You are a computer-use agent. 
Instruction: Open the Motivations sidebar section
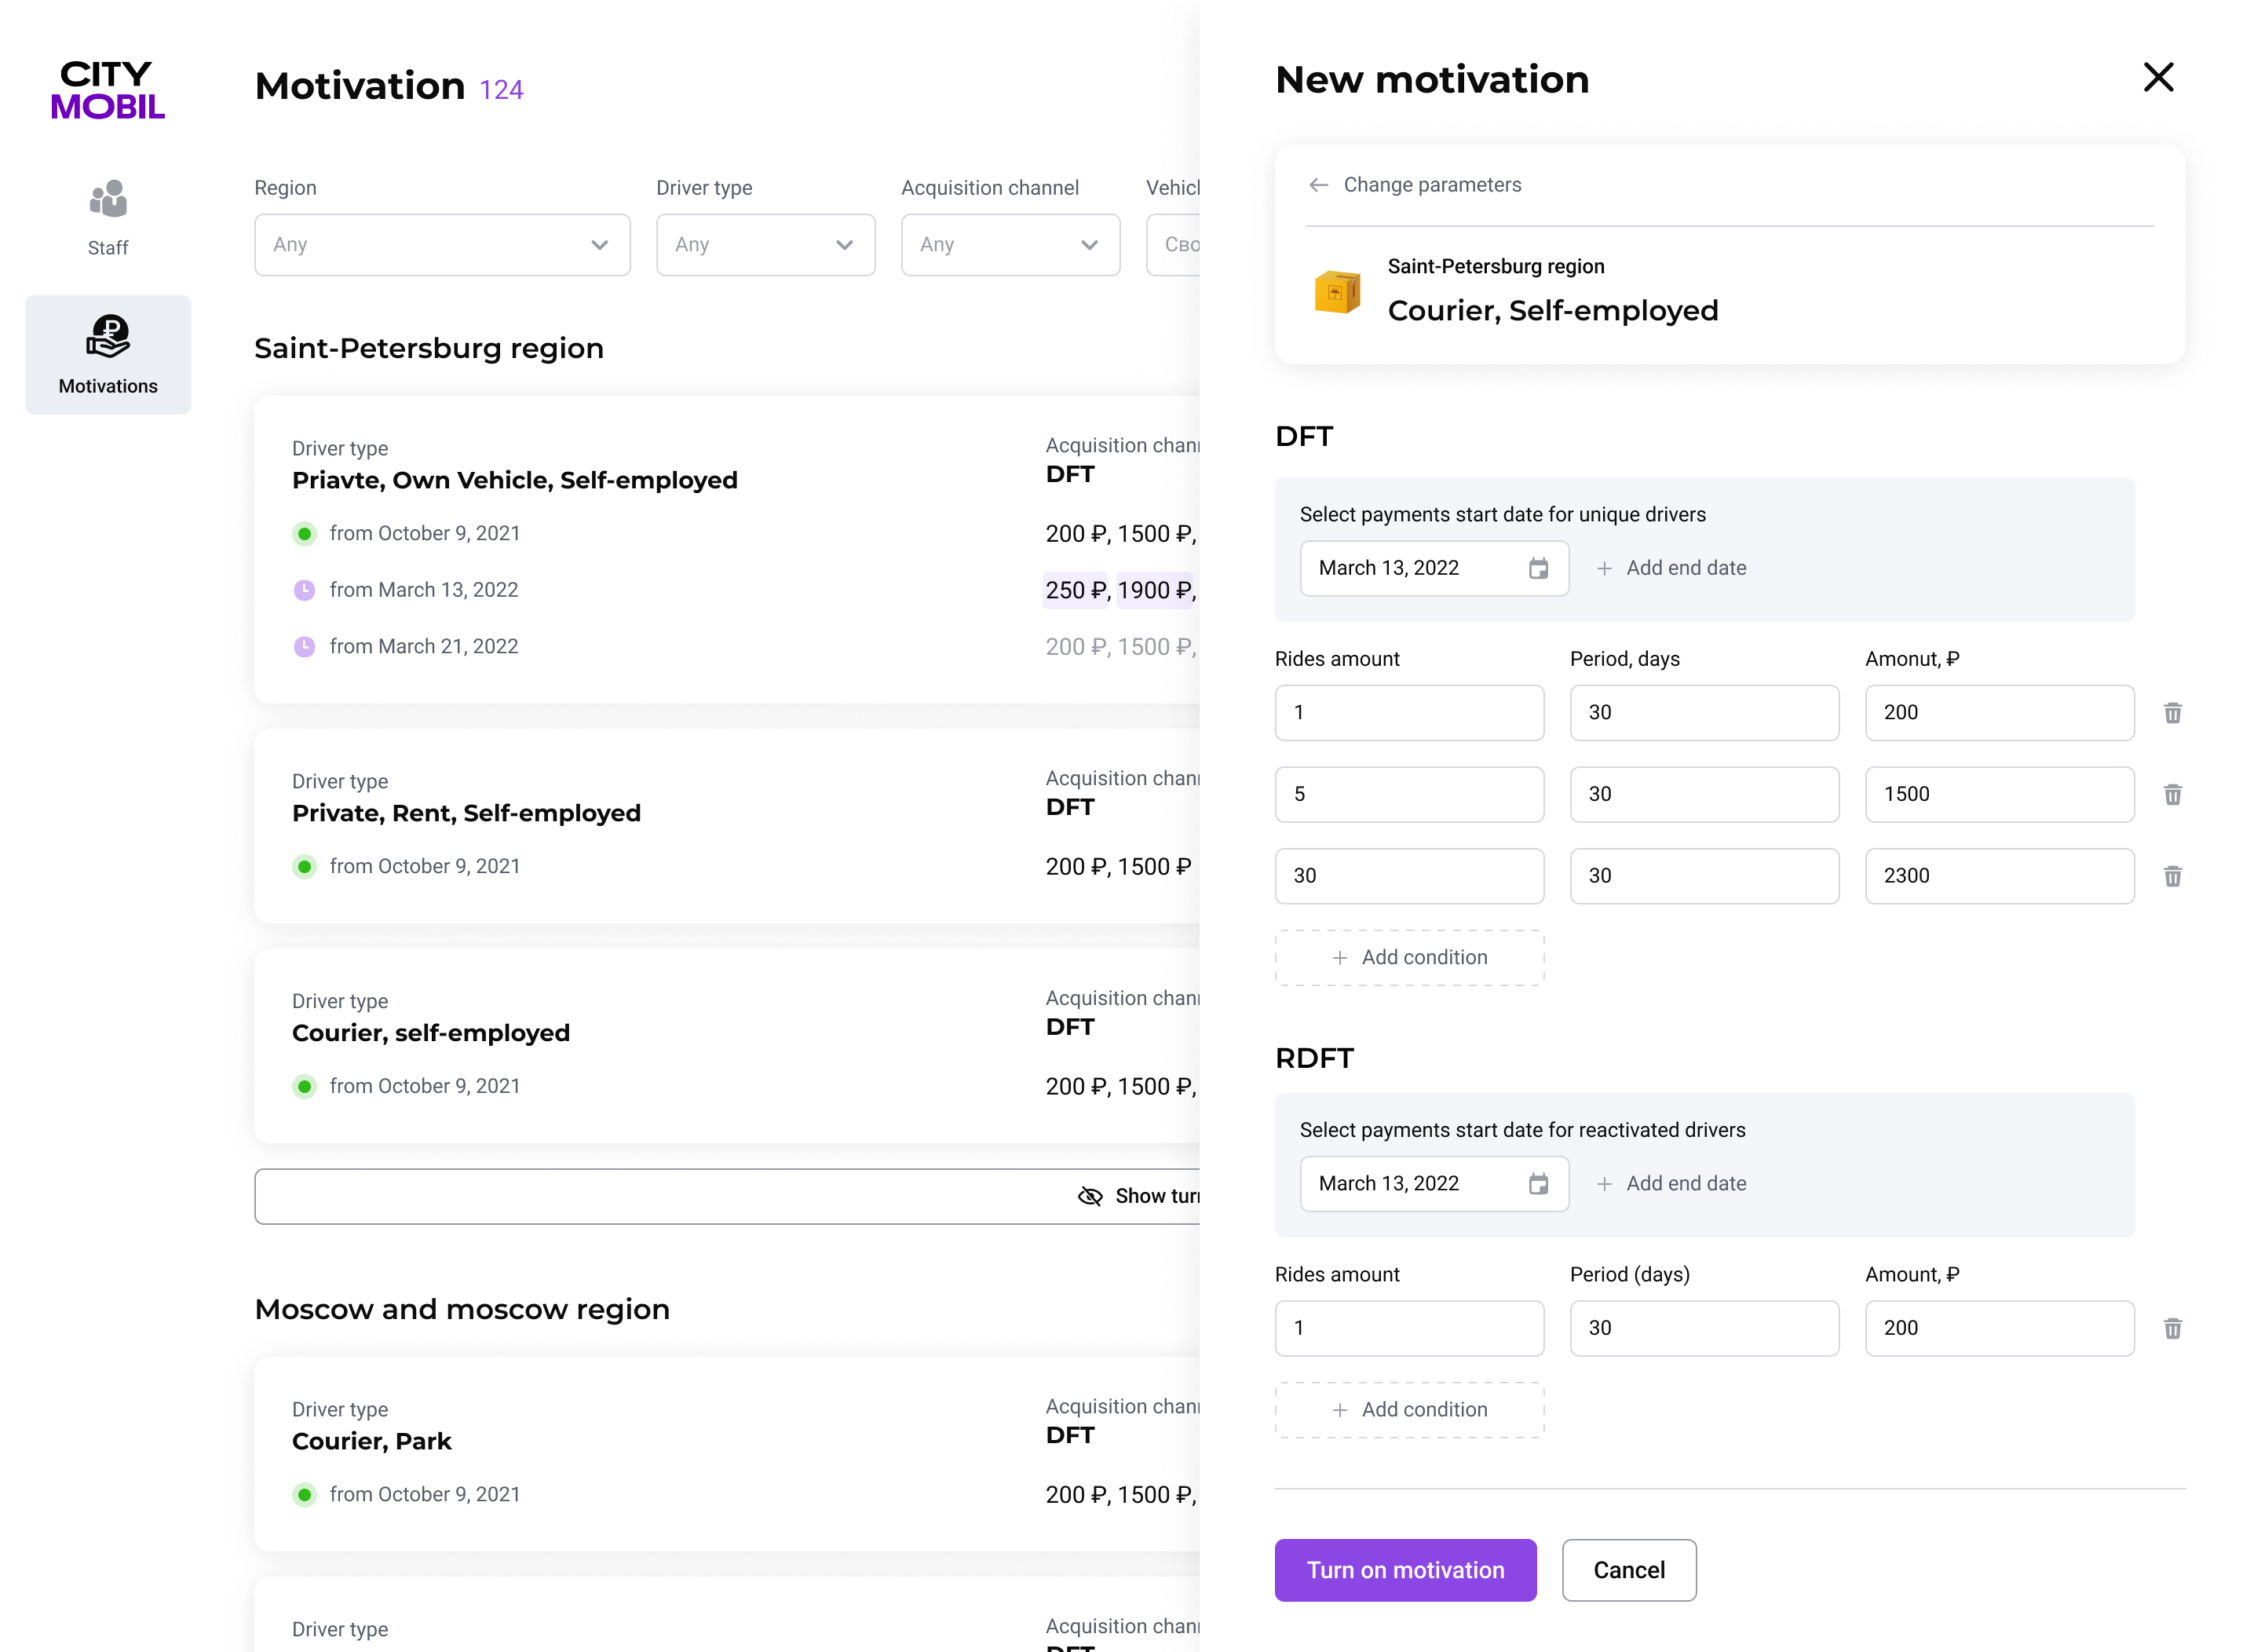pyautogui.click(x=108, y=355)
